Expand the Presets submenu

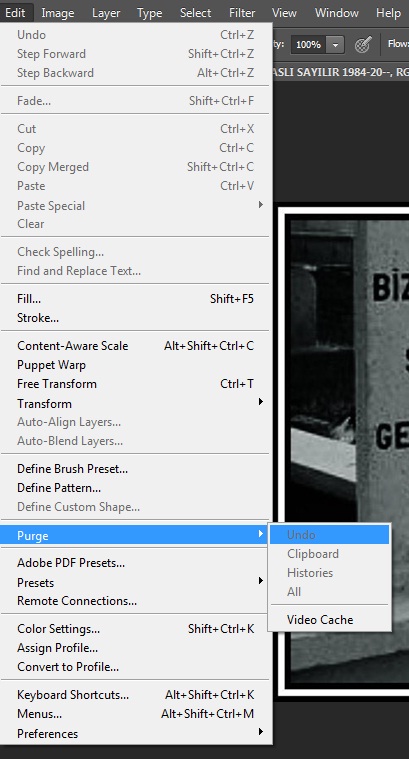[x=136, y=582]
